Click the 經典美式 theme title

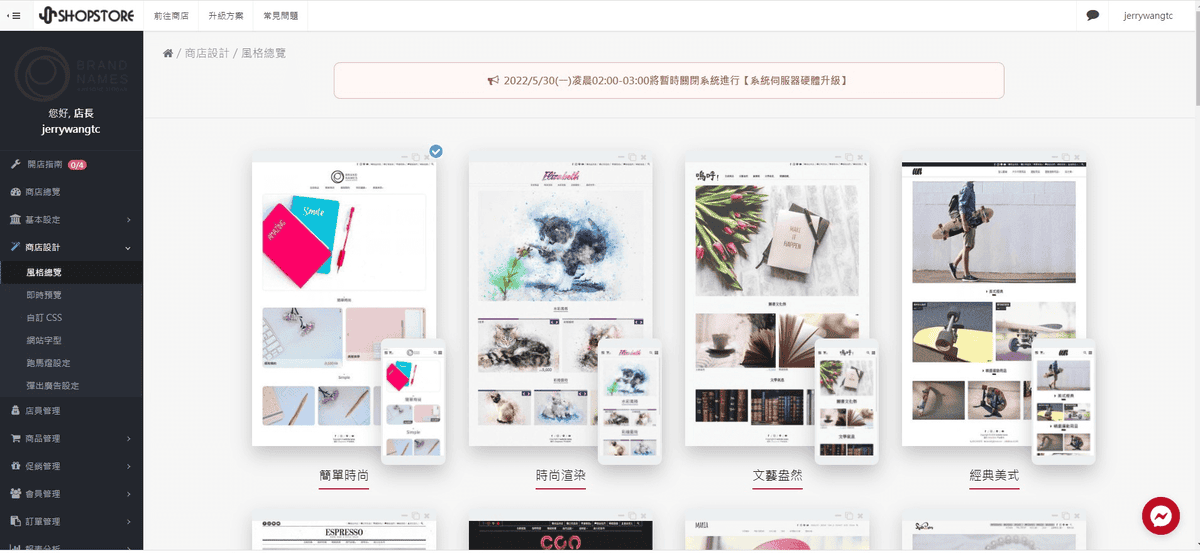994,477
